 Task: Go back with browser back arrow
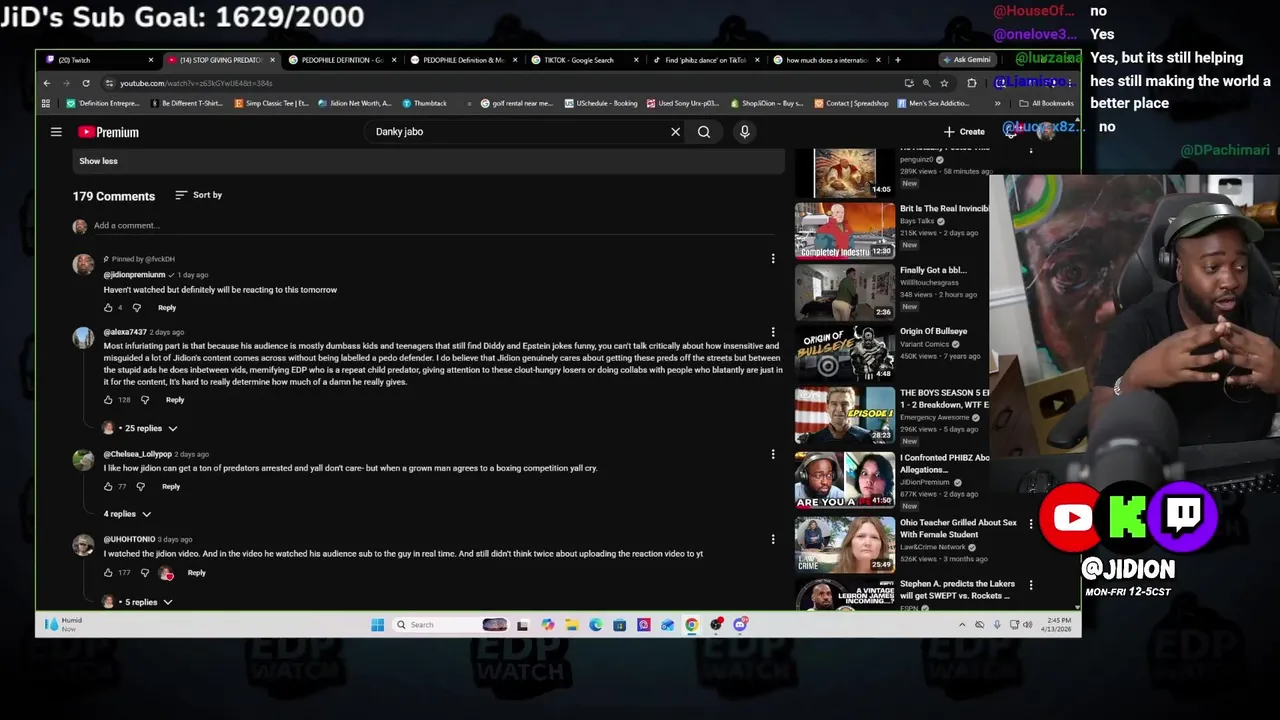pos(47,83)
